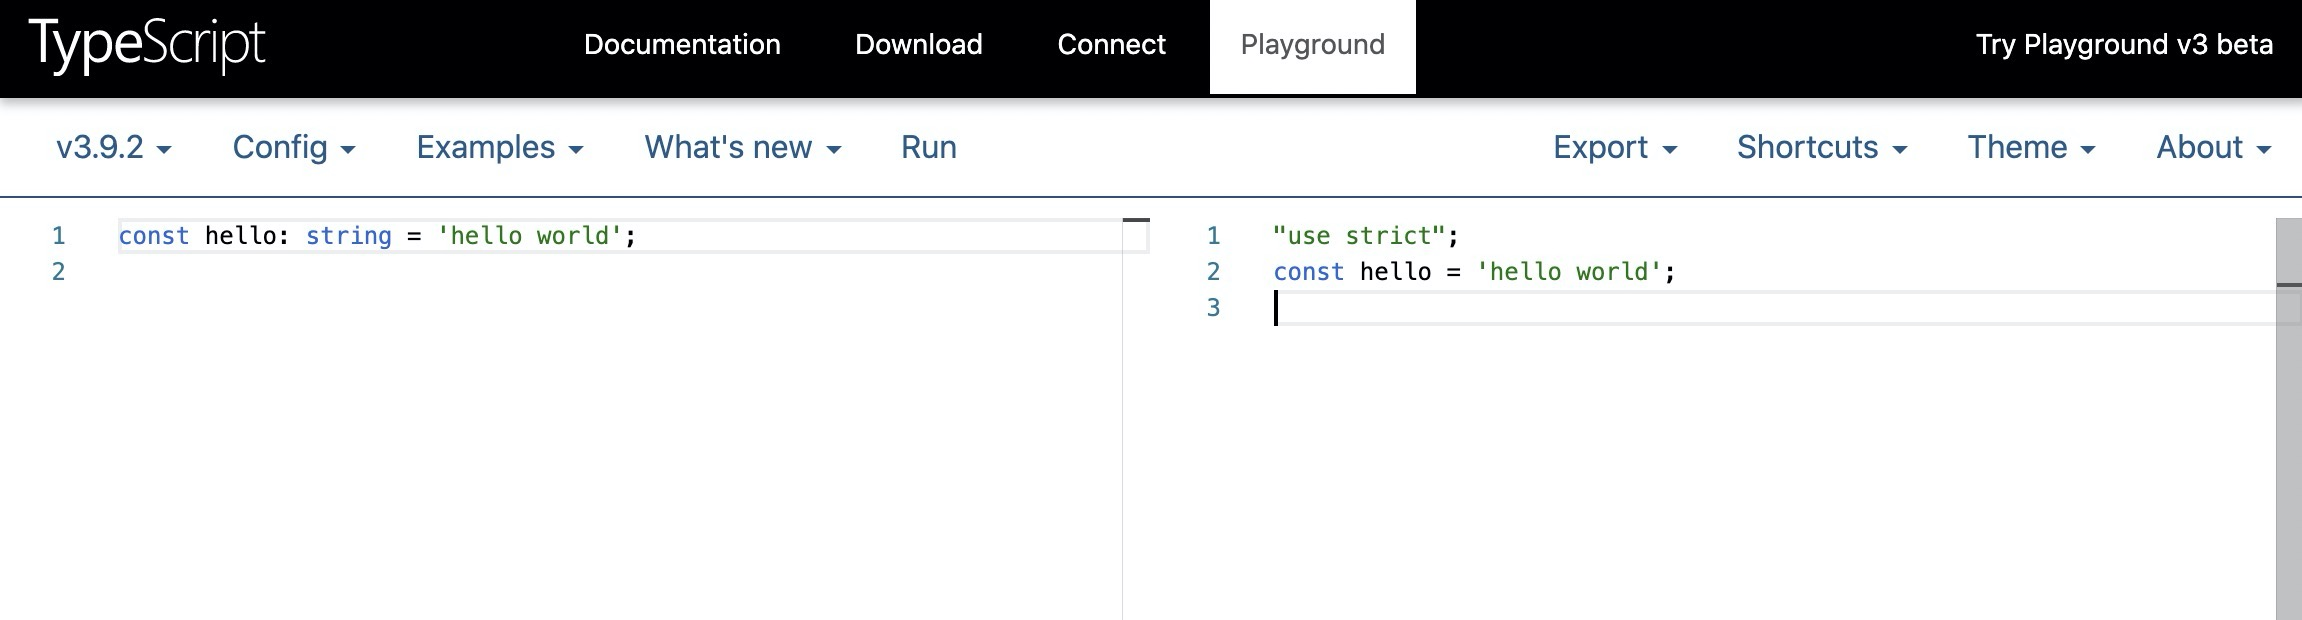
Task: Open the Documentation page
Action: [682, 45]
